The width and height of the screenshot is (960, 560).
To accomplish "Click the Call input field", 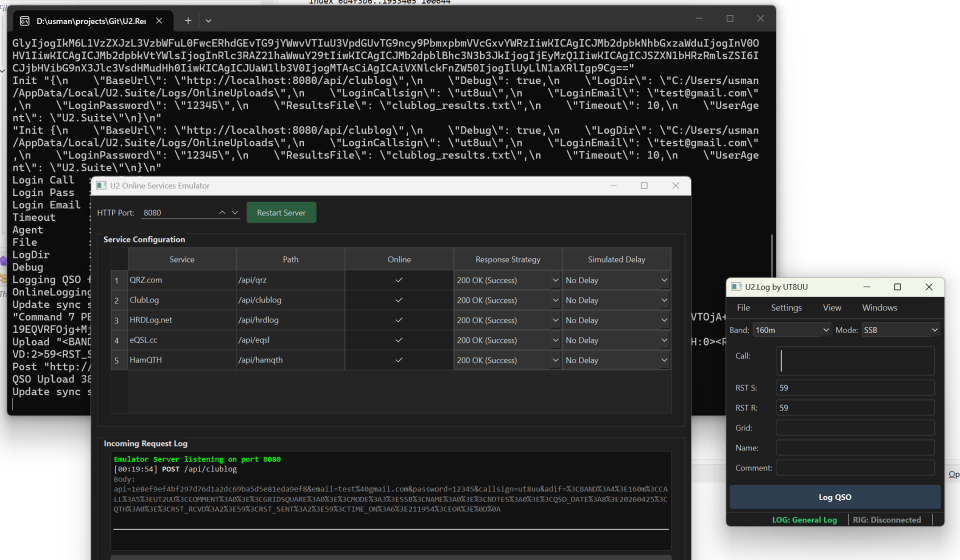I will pyautogui.click(x=855, y=360).
